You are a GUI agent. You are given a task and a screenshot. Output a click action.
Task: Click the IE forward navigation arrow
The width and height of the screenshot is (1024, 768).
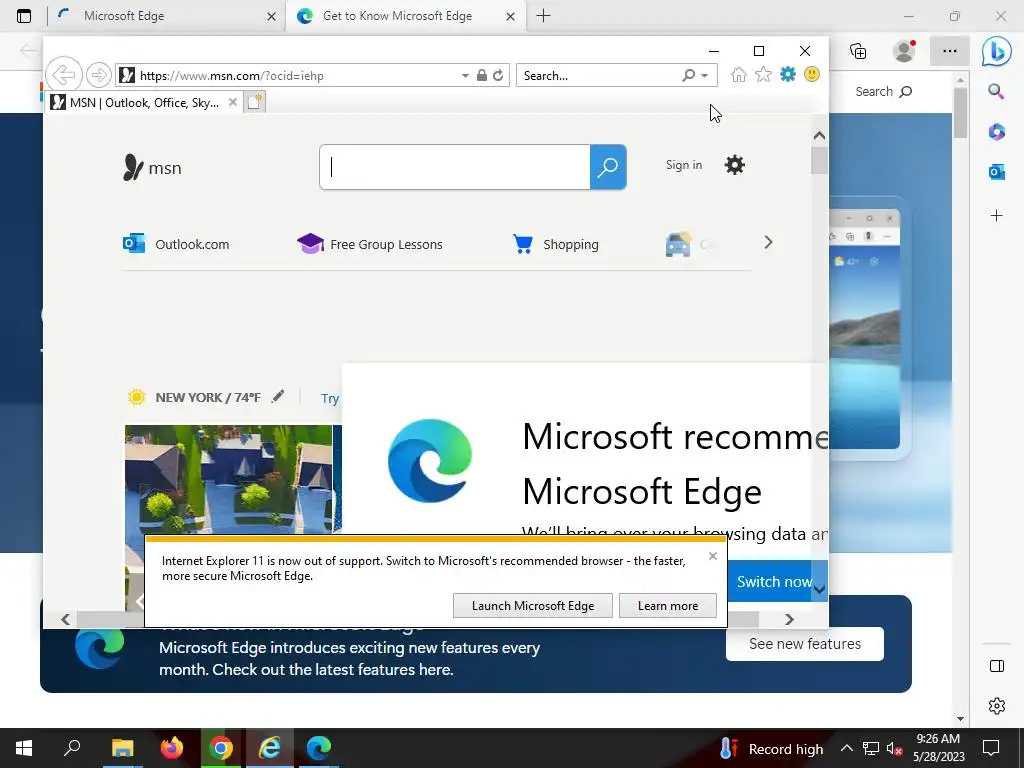tap(99, 75)
